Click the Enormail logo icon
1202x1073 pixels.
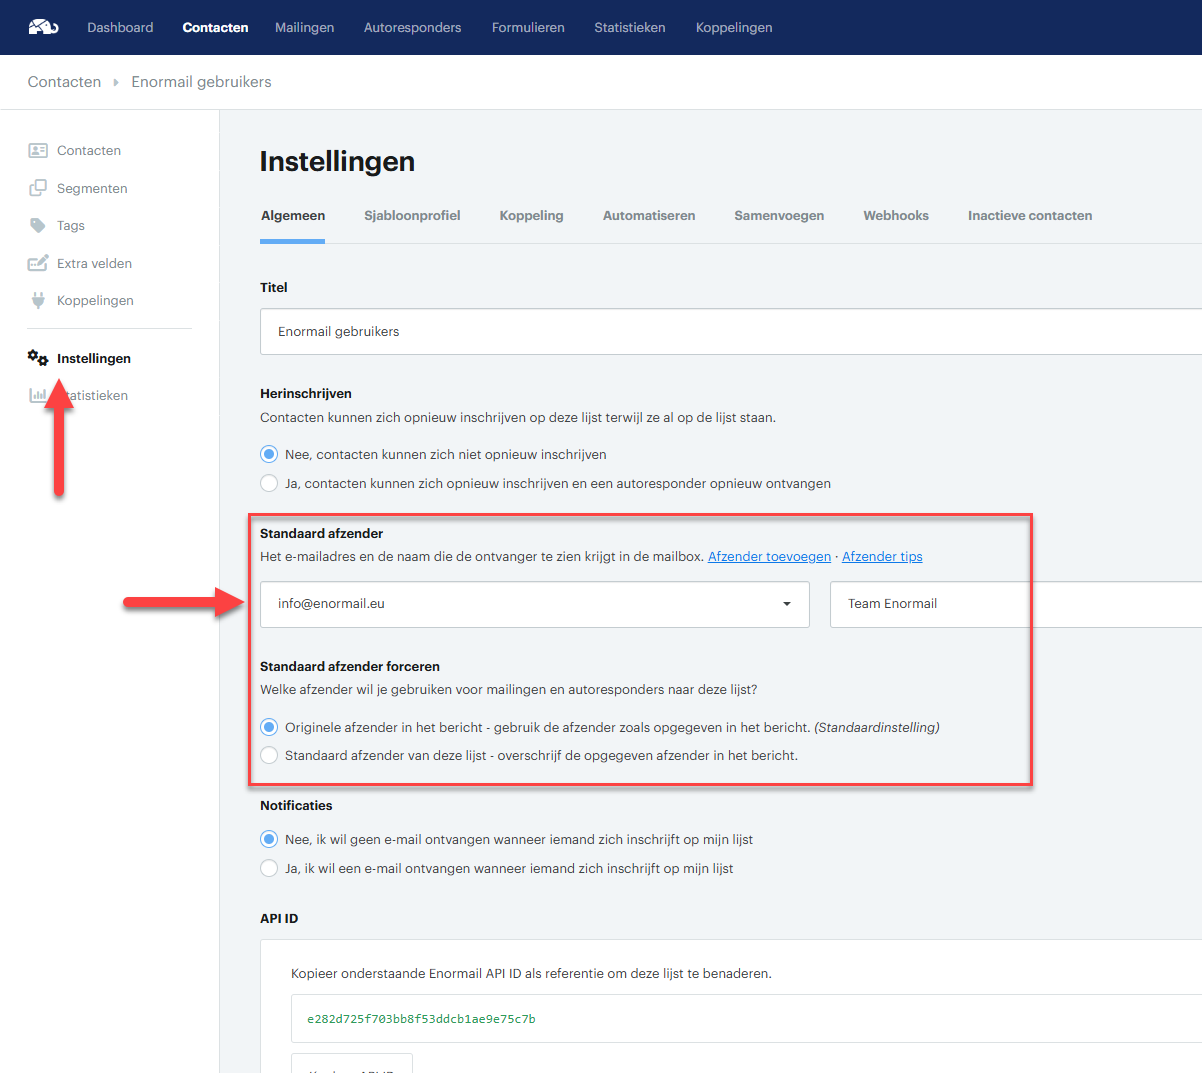(43, 27)
